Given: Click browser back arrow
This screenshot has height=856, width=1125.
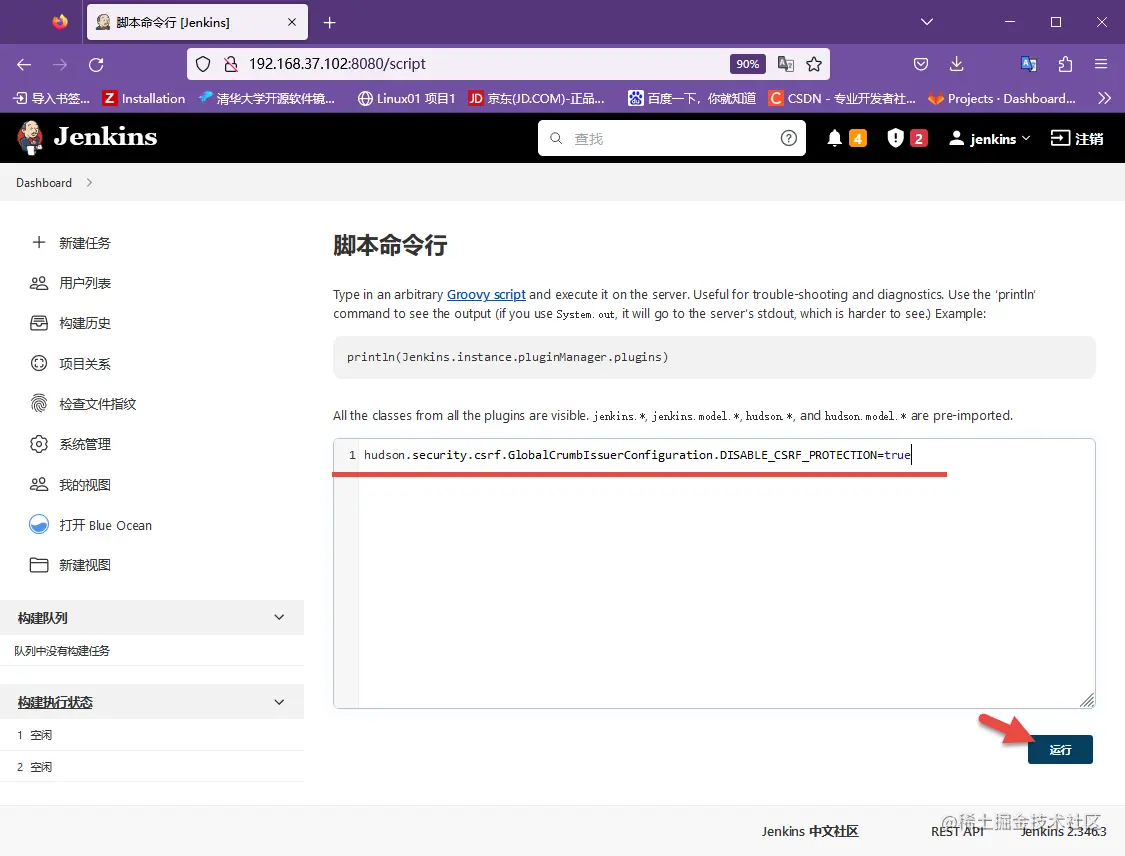Looking at the screenshot, I should (x=24, y=65).
